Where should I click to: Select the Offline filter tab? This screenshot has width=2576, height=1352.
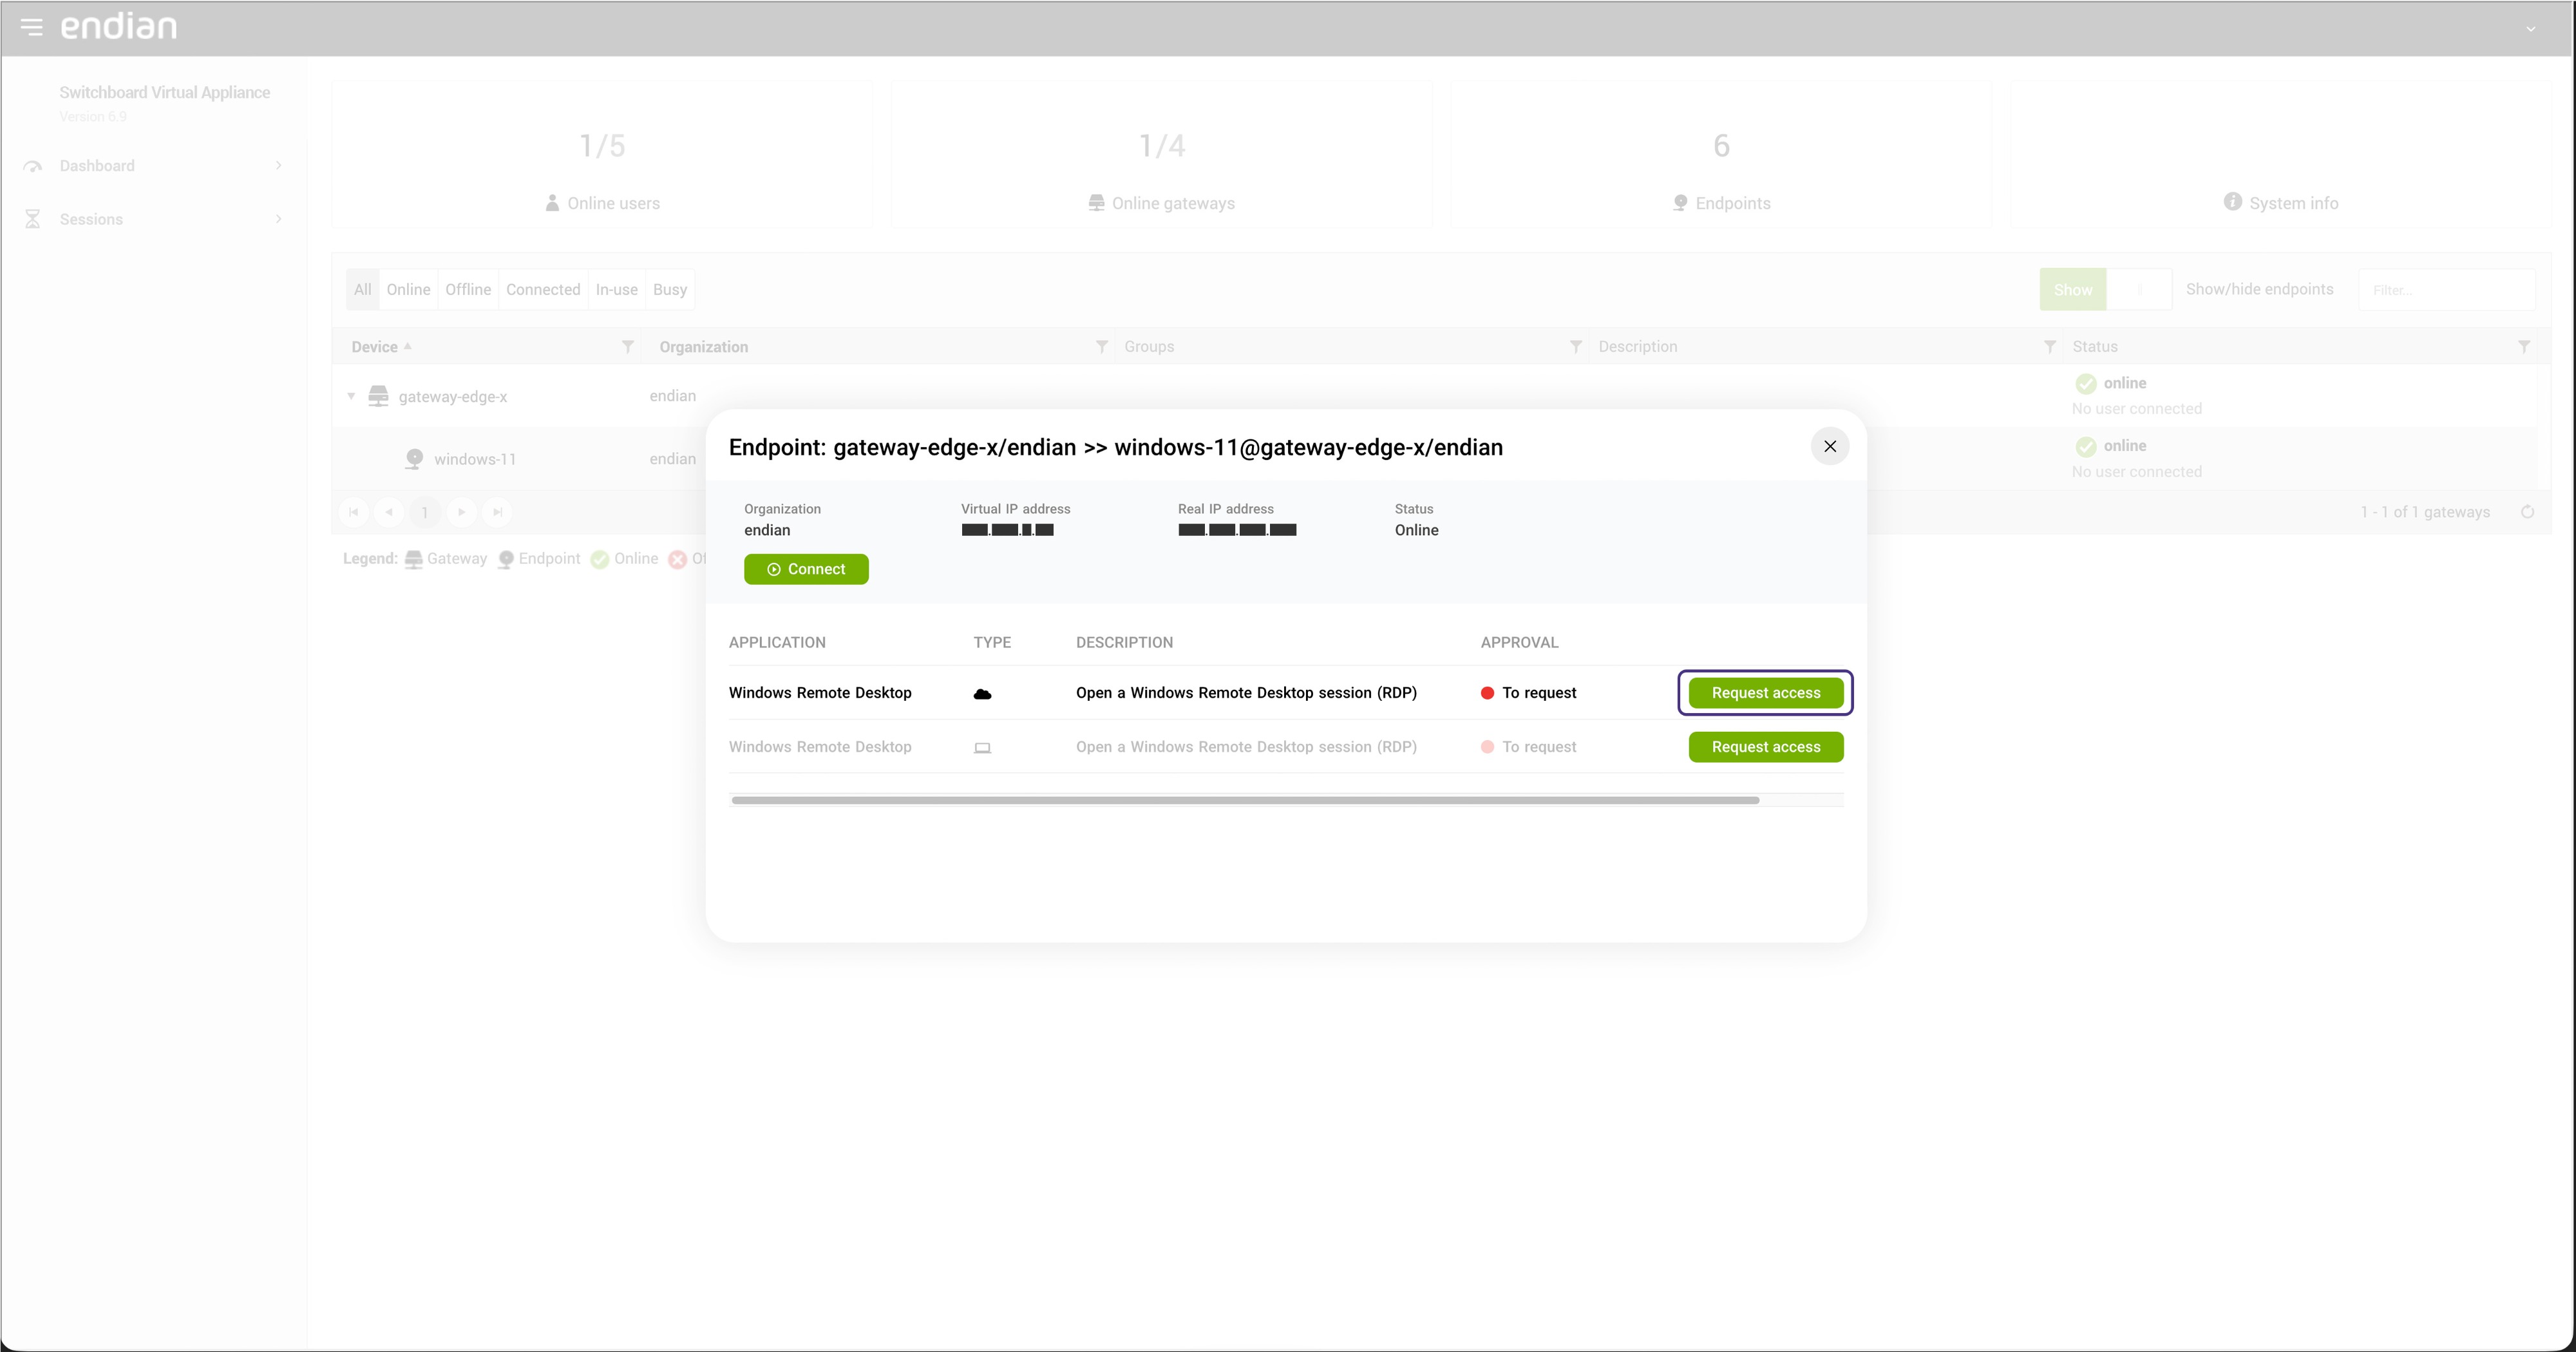[468, 289]
